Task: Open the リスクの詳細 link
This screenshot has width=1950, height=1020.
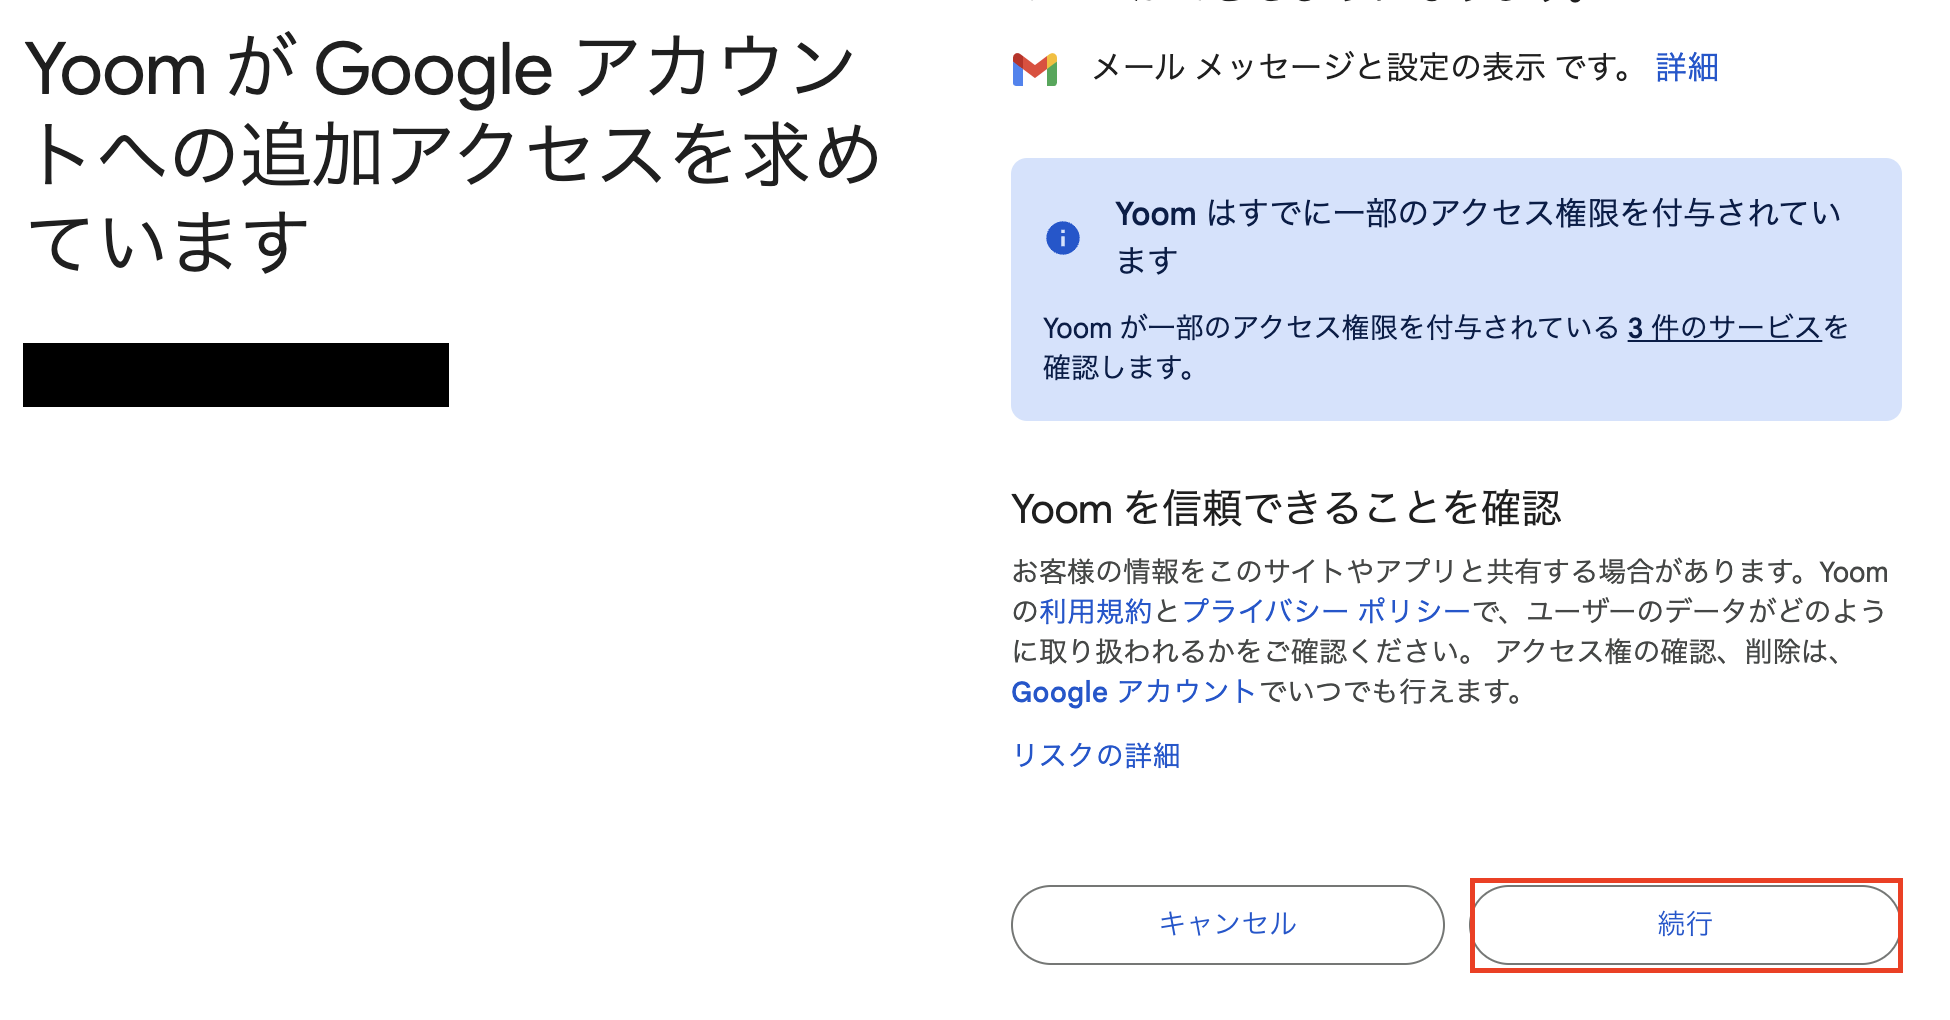Action: [1096, 755]
